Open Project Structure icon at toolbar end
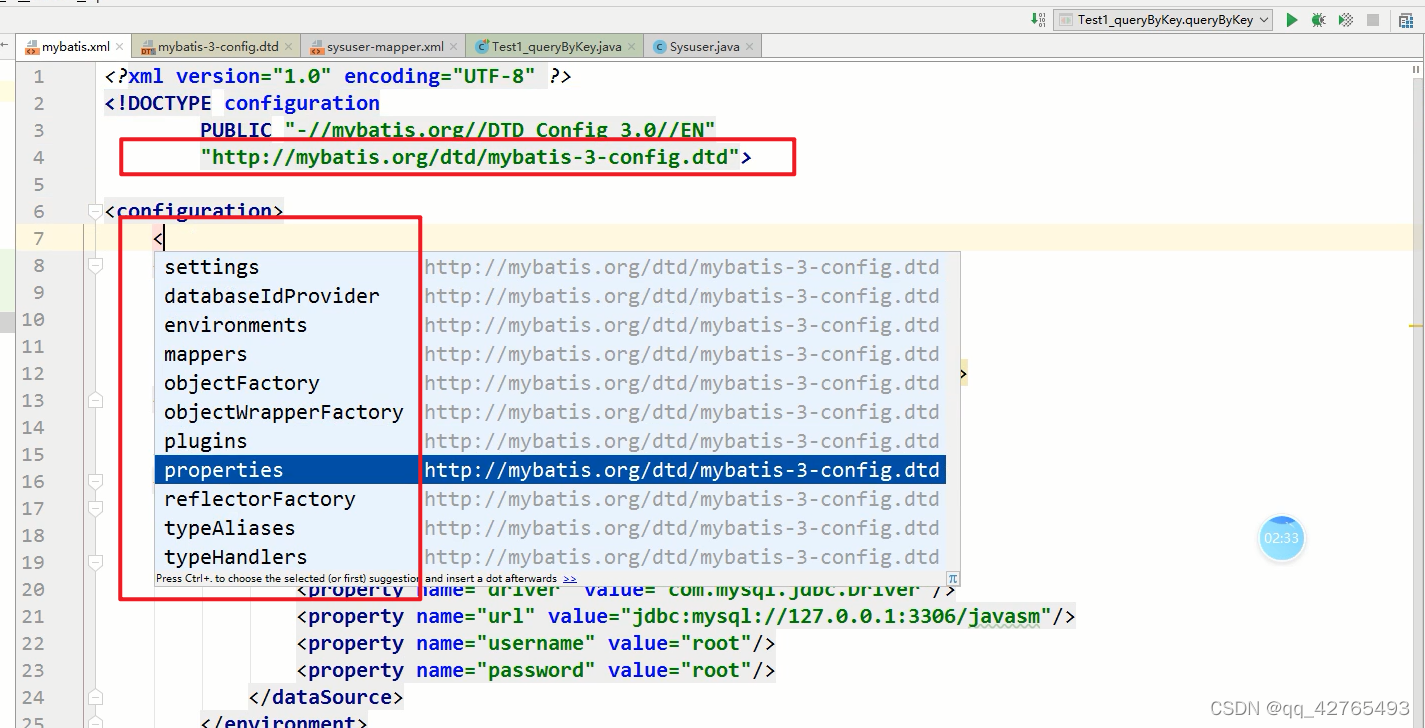 click(1404, 19)
